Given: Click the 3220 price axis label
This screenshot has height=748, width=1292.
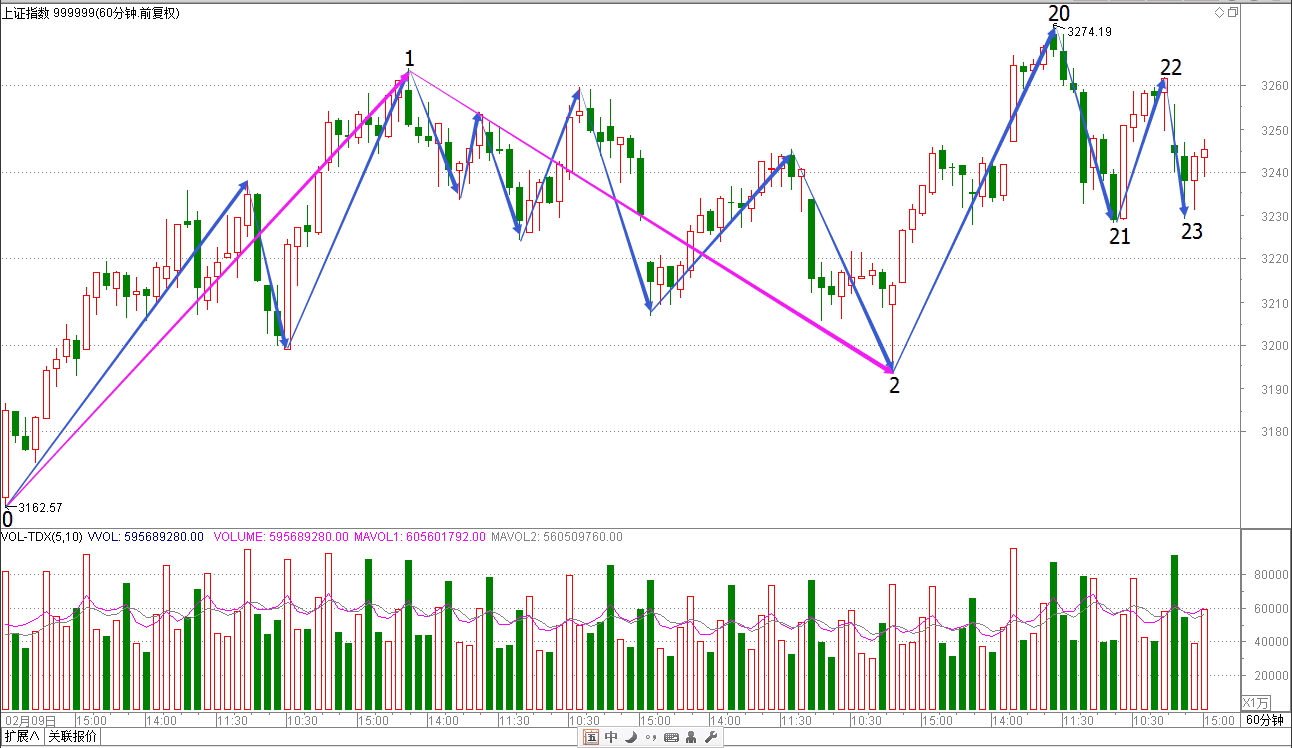Looking at the screenshot, I should (x=1275, y=259).
